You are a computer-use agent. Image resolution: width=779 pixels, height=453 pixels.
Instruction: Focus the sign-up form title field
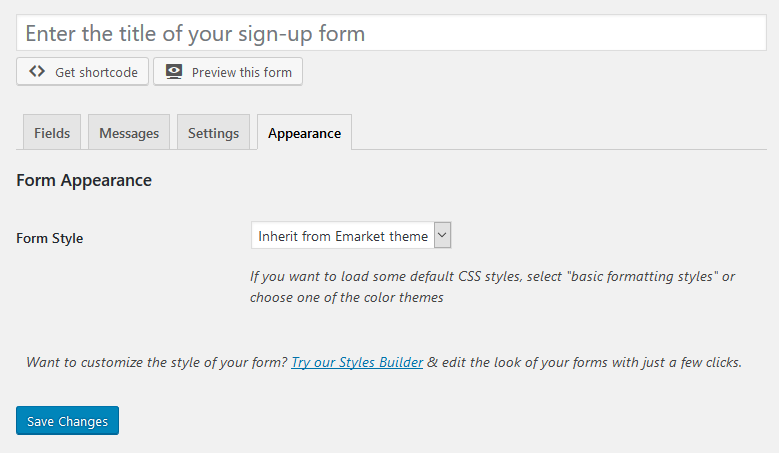pyautogui.click(x=391, y=33)
